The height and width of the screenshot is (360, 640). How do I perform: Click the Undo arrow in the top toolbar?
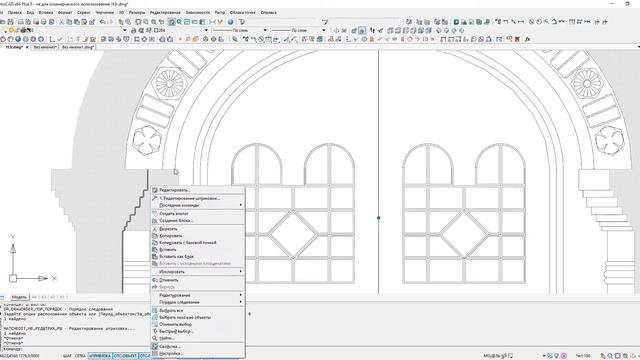point(102,22)
